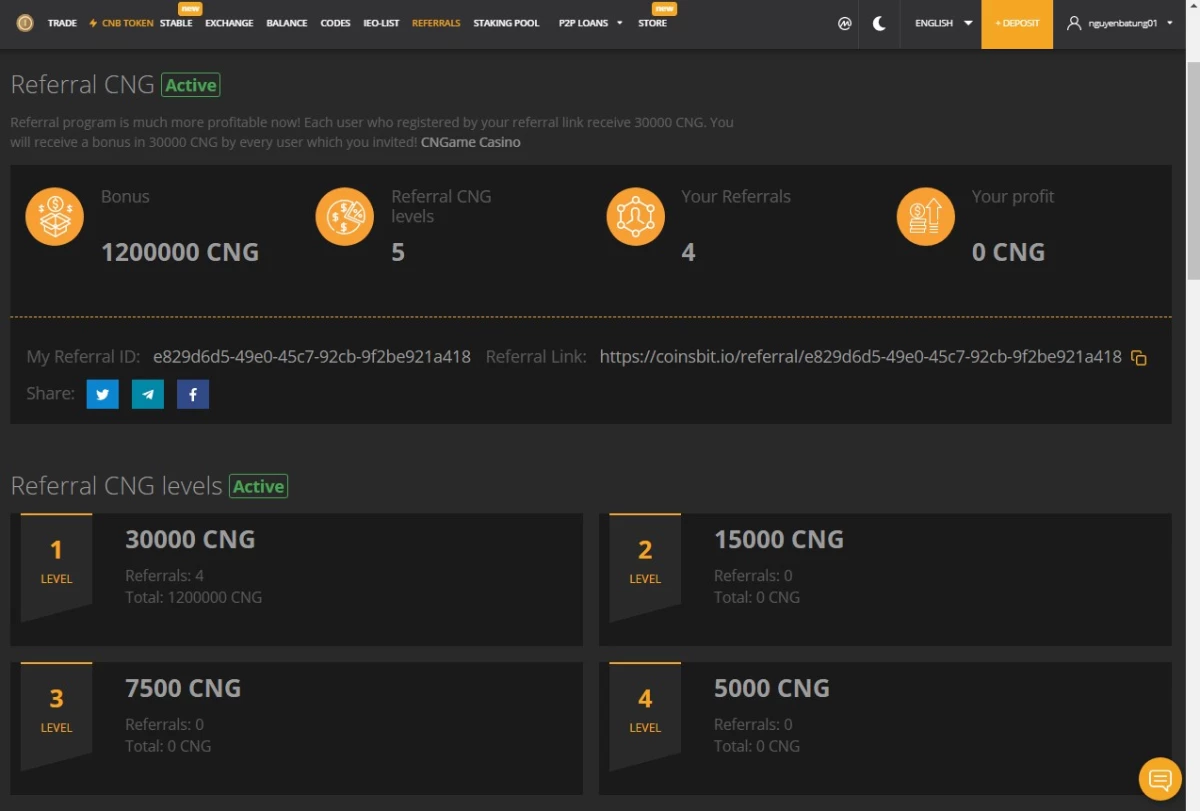Viewport: 1200px width, 811px height.
Task: Open the BALANCE page
Action: tap(287, 23)
